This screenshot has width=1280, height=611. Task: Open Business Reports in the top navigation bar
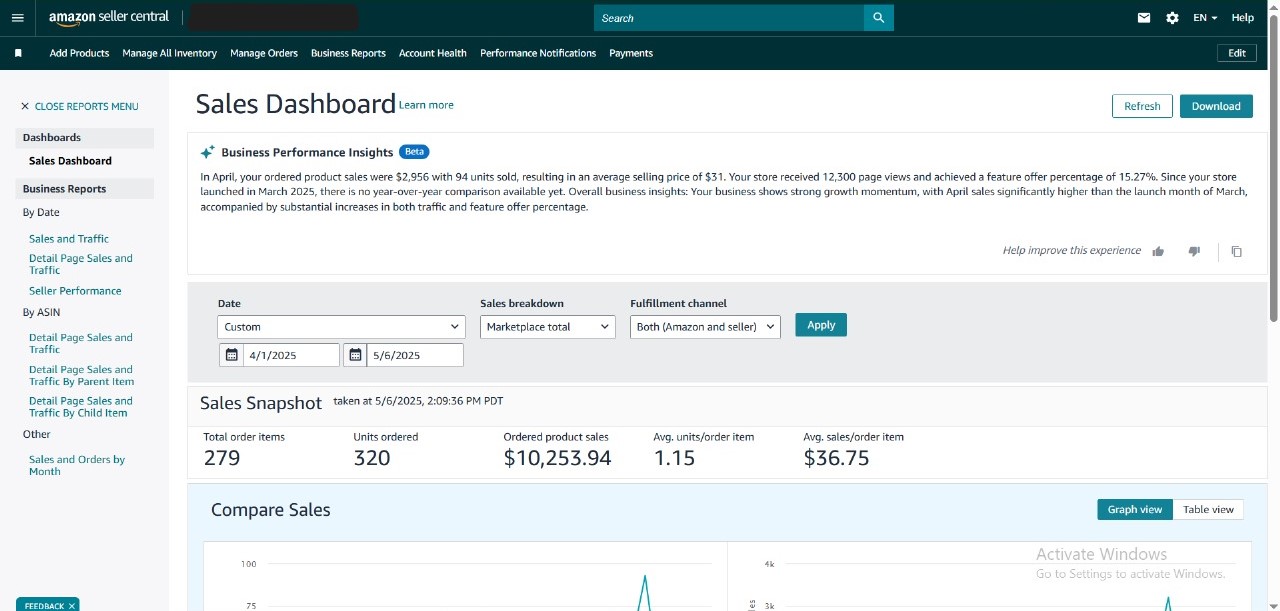[x=348, y=53]
